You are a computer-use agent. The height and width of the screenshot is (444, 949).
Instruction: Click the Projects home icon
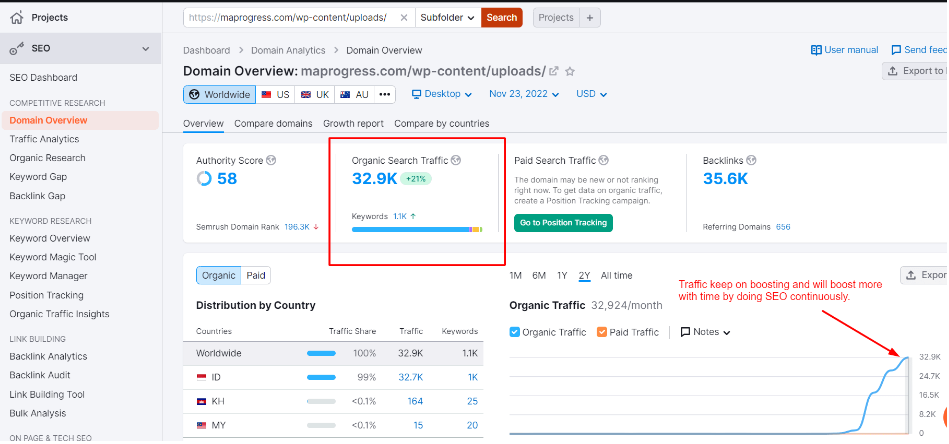[16, 18]
